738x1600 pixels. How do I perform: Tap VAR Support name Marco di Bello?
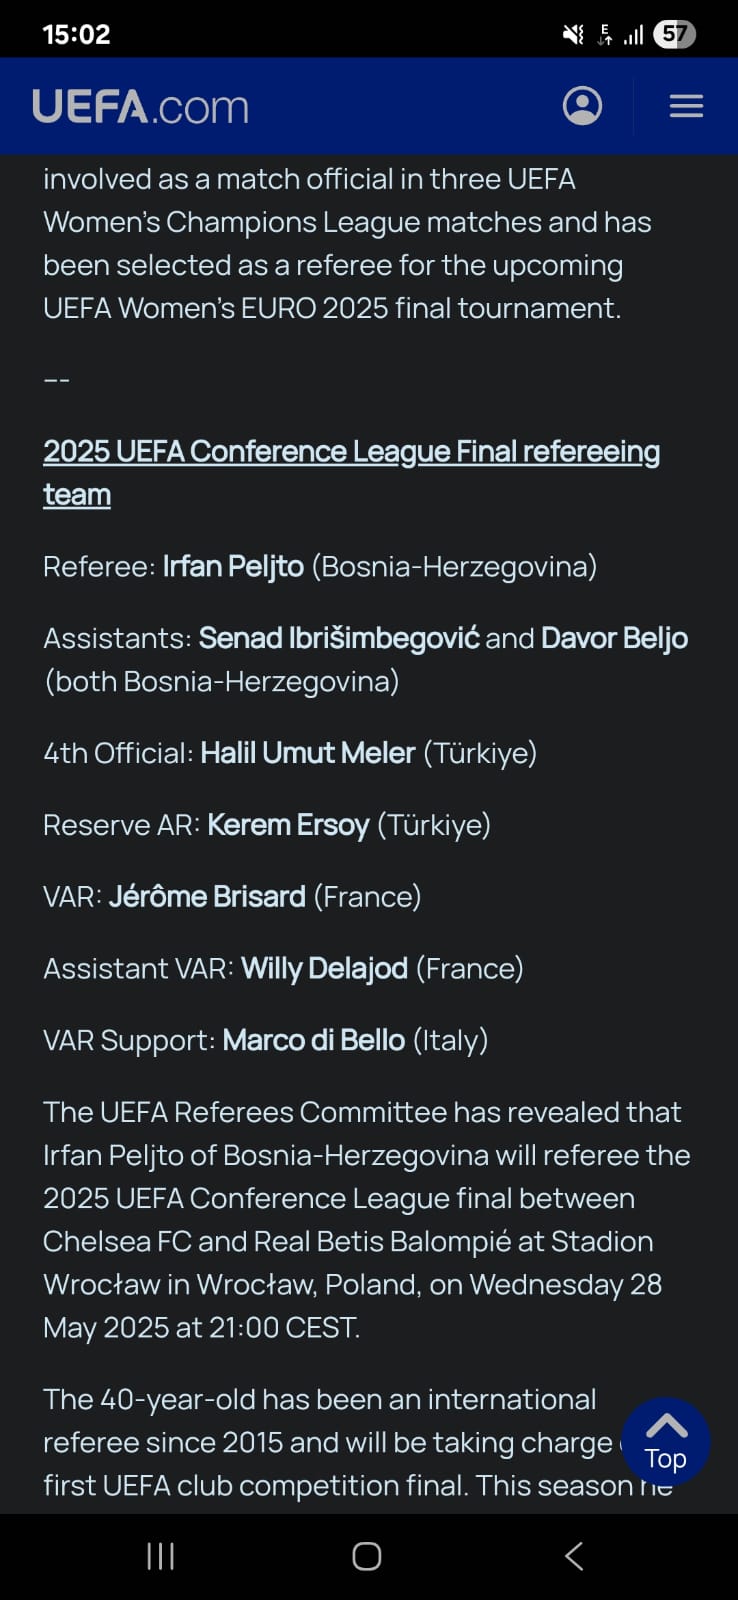(x=313, y=1040)
